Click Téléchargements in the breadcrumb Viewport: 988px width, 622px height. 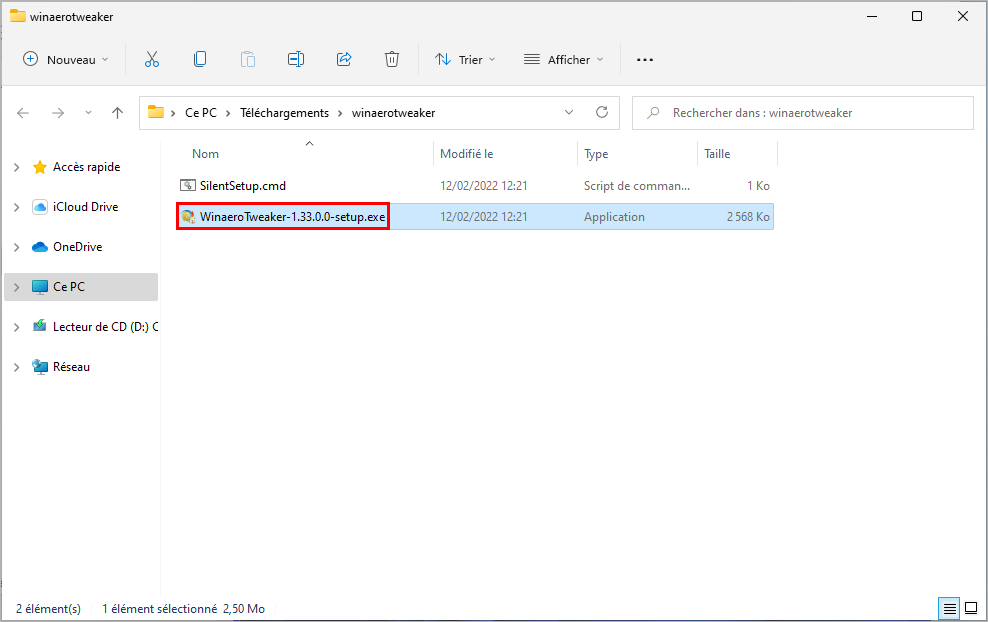pos(284,113)
